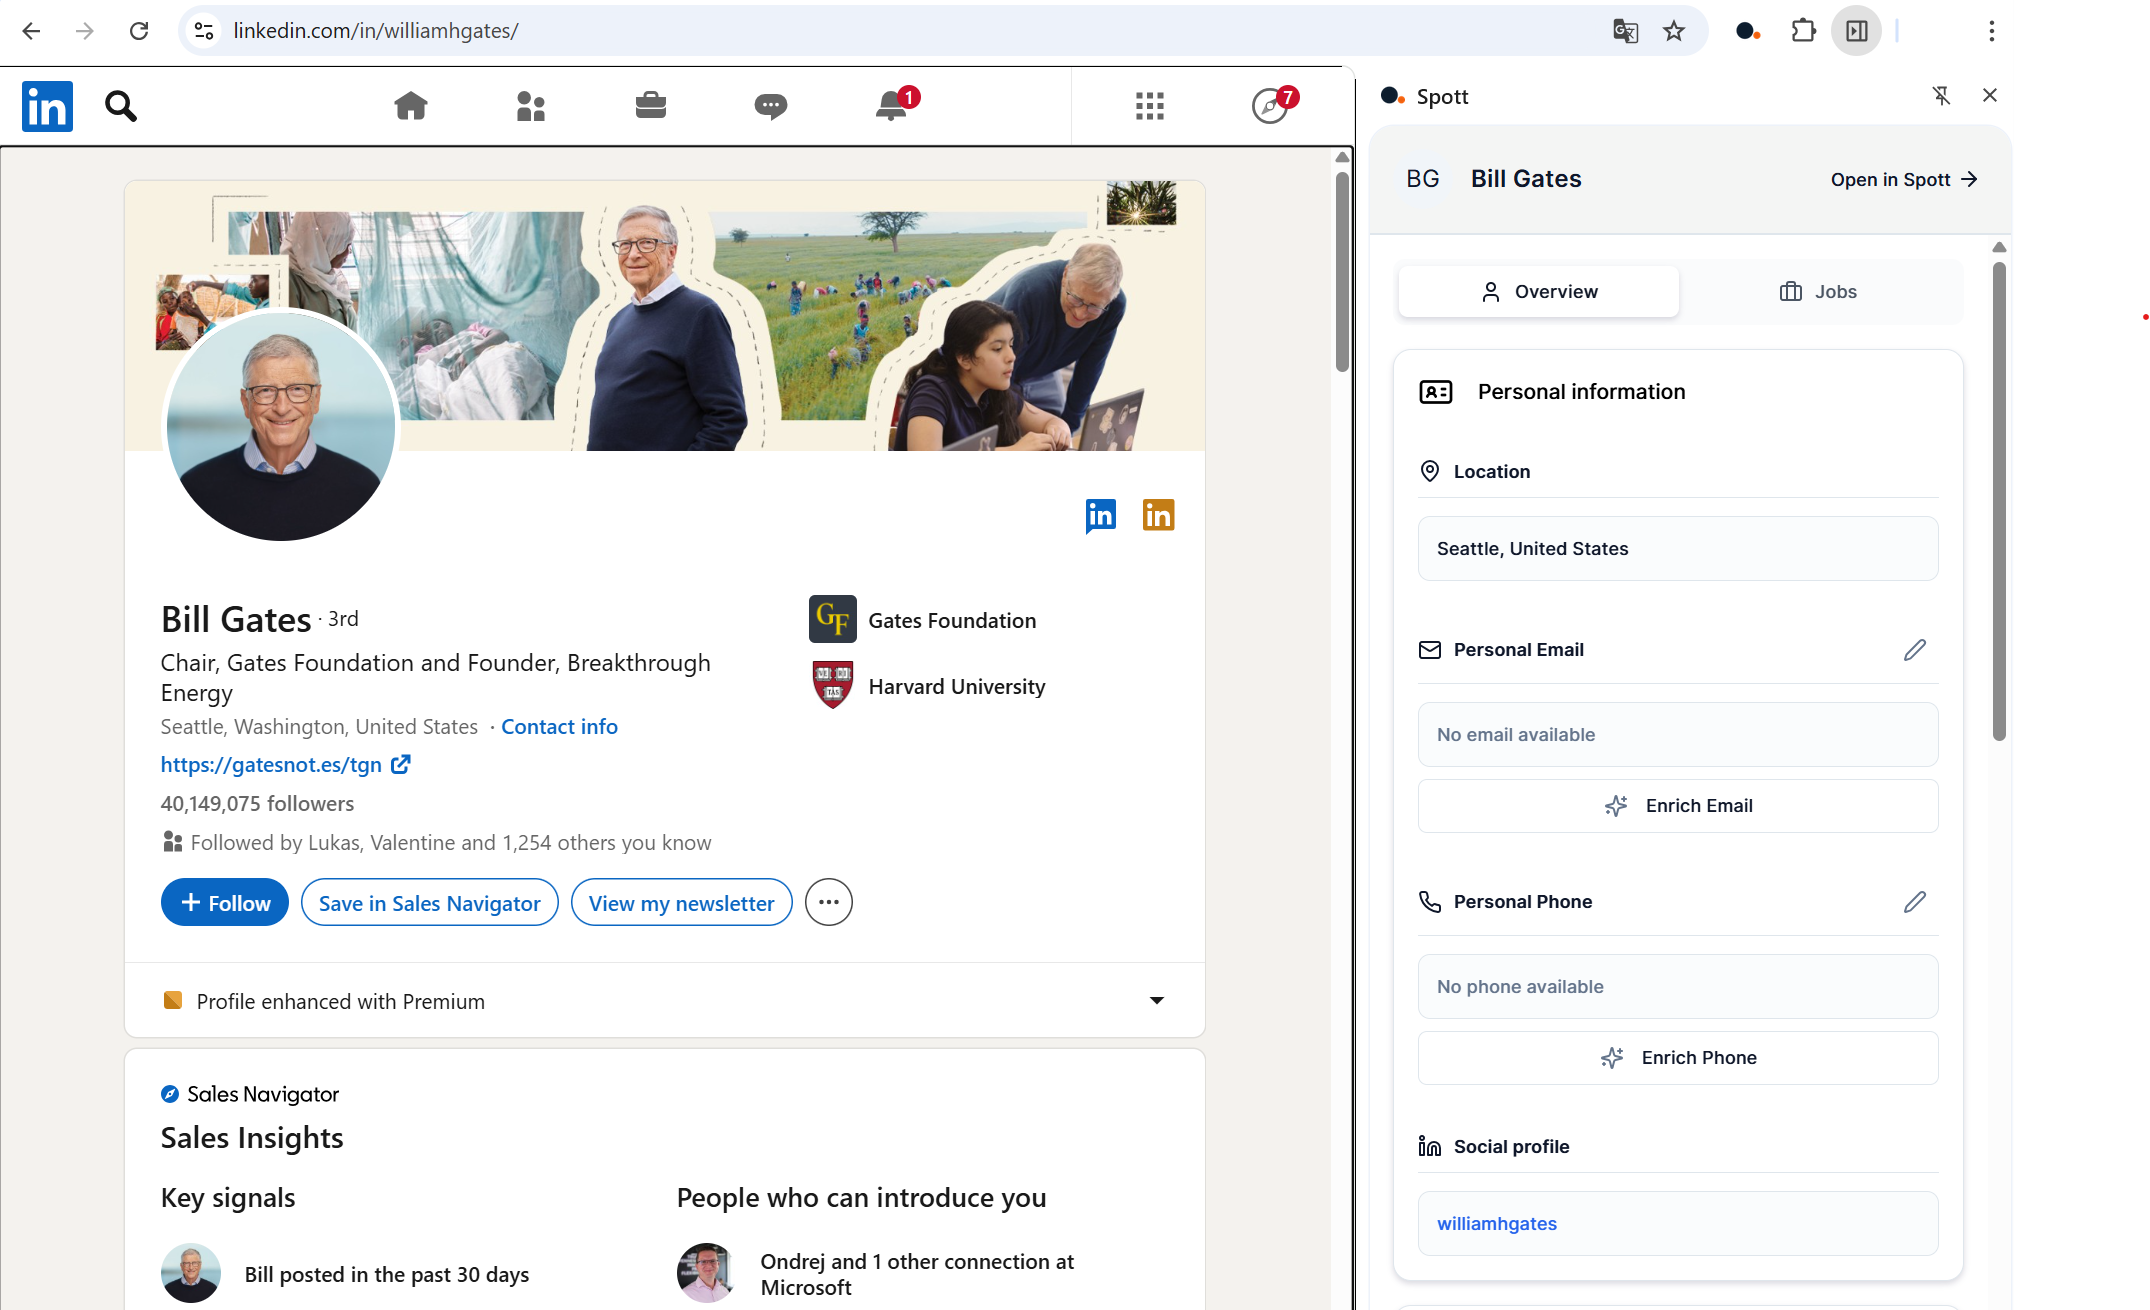2150x1310 pixels.
Task: Edit Personal Phone with pencil icon
Action: 1914,902
